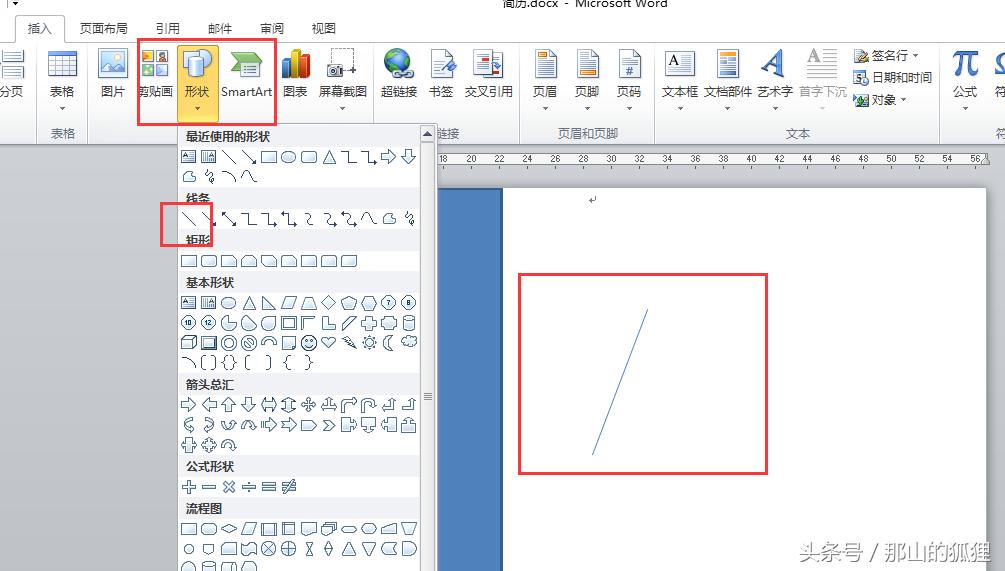Select straight line shape under 线条
The height and width of the screenshot is (571, 1005).
point(189,219)
